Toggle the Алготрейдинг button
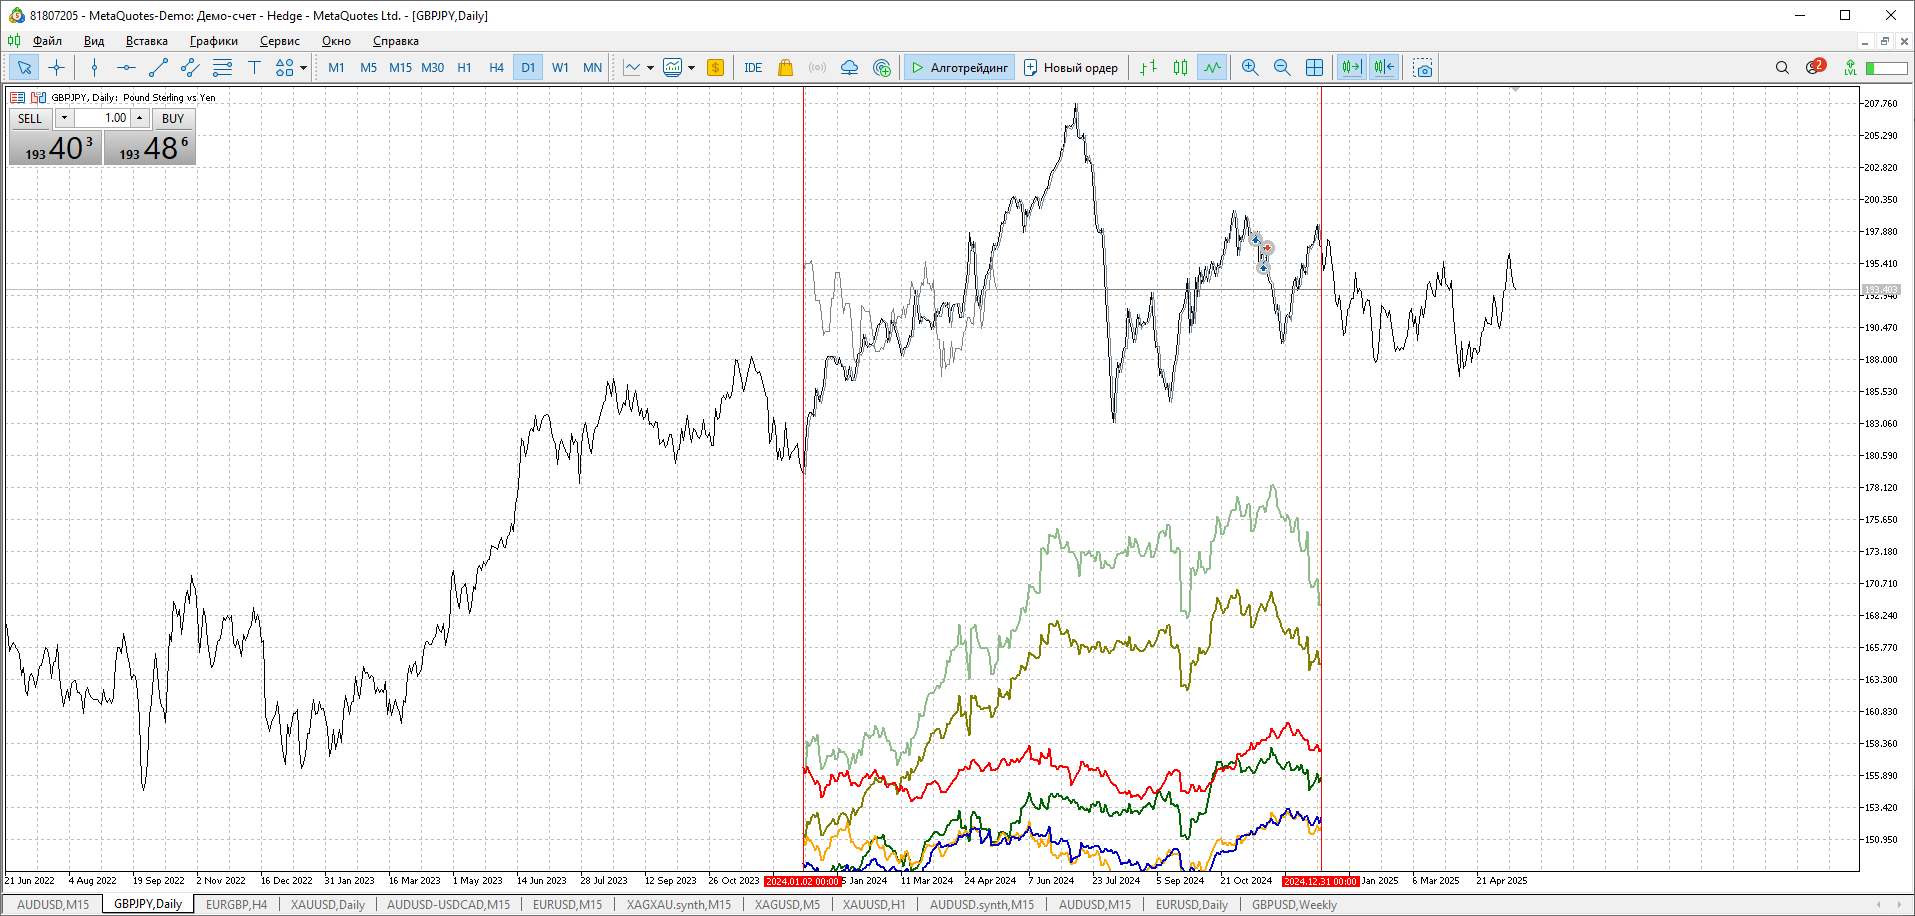This screenshot has height=916, width=1915. 959,68
